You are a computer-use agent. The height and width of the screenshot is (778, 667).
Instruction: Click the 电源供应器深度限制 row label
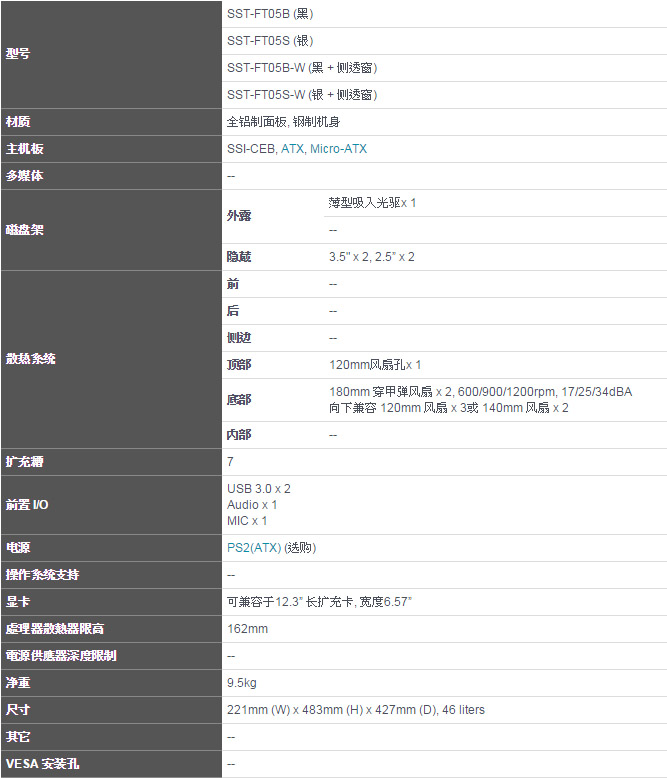[x=61, y=656]
